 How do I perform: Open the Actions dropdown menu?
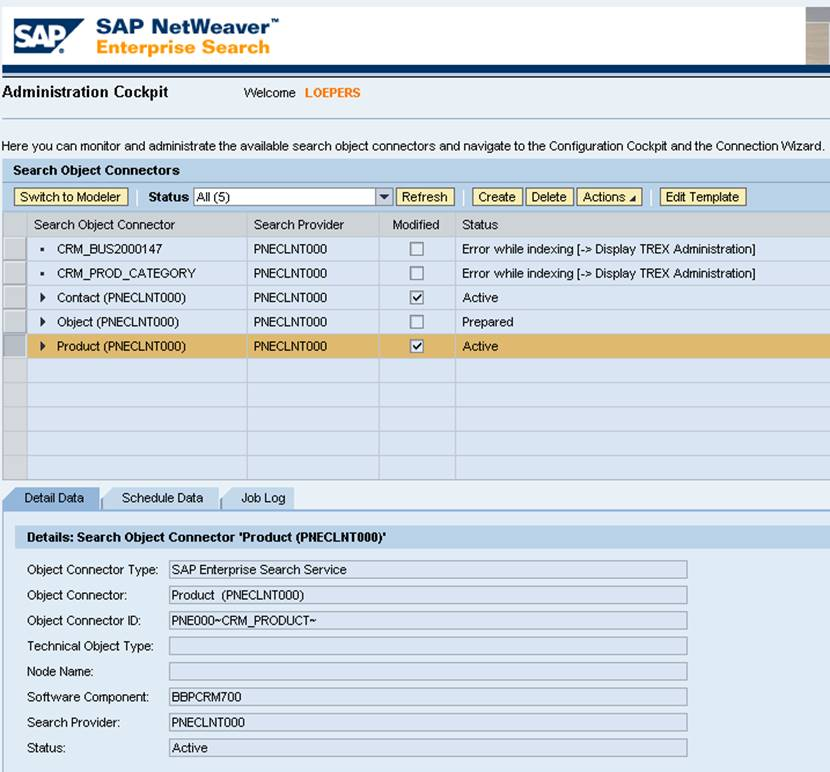(x=610, y=197)
